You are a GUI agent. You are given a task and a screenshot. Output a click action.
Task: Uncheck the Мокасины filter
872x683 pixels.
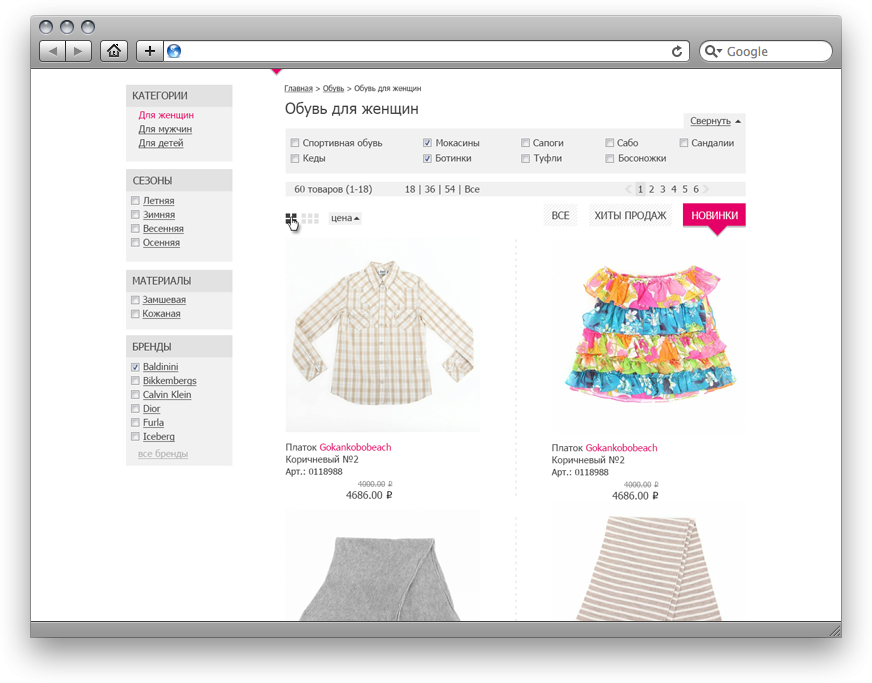[x=427, y=143]
